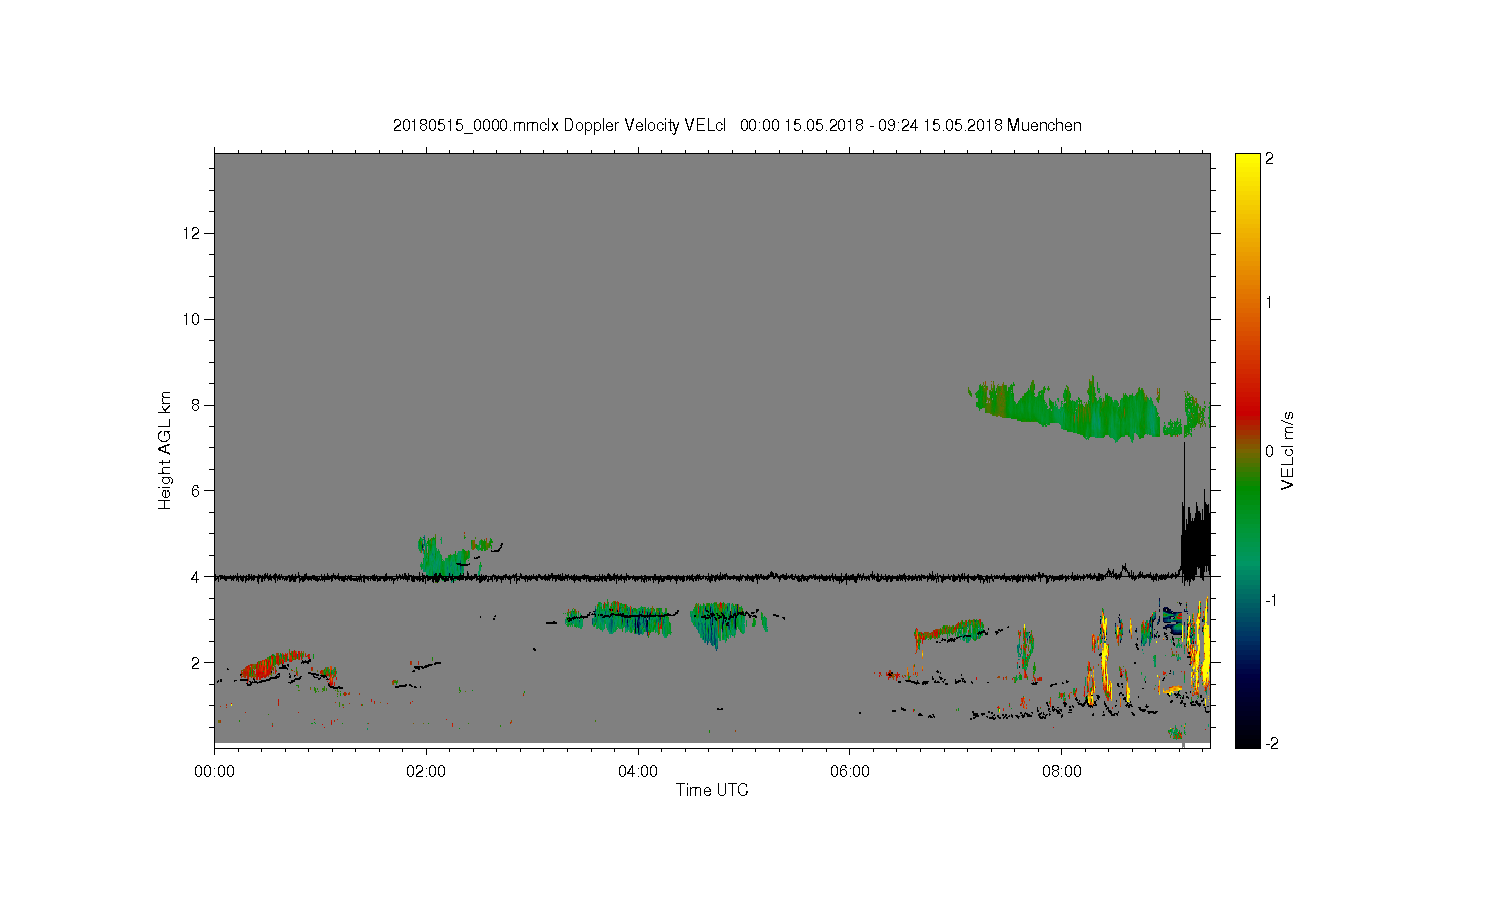Click the colorbar value label 1

click(1269, 302)
